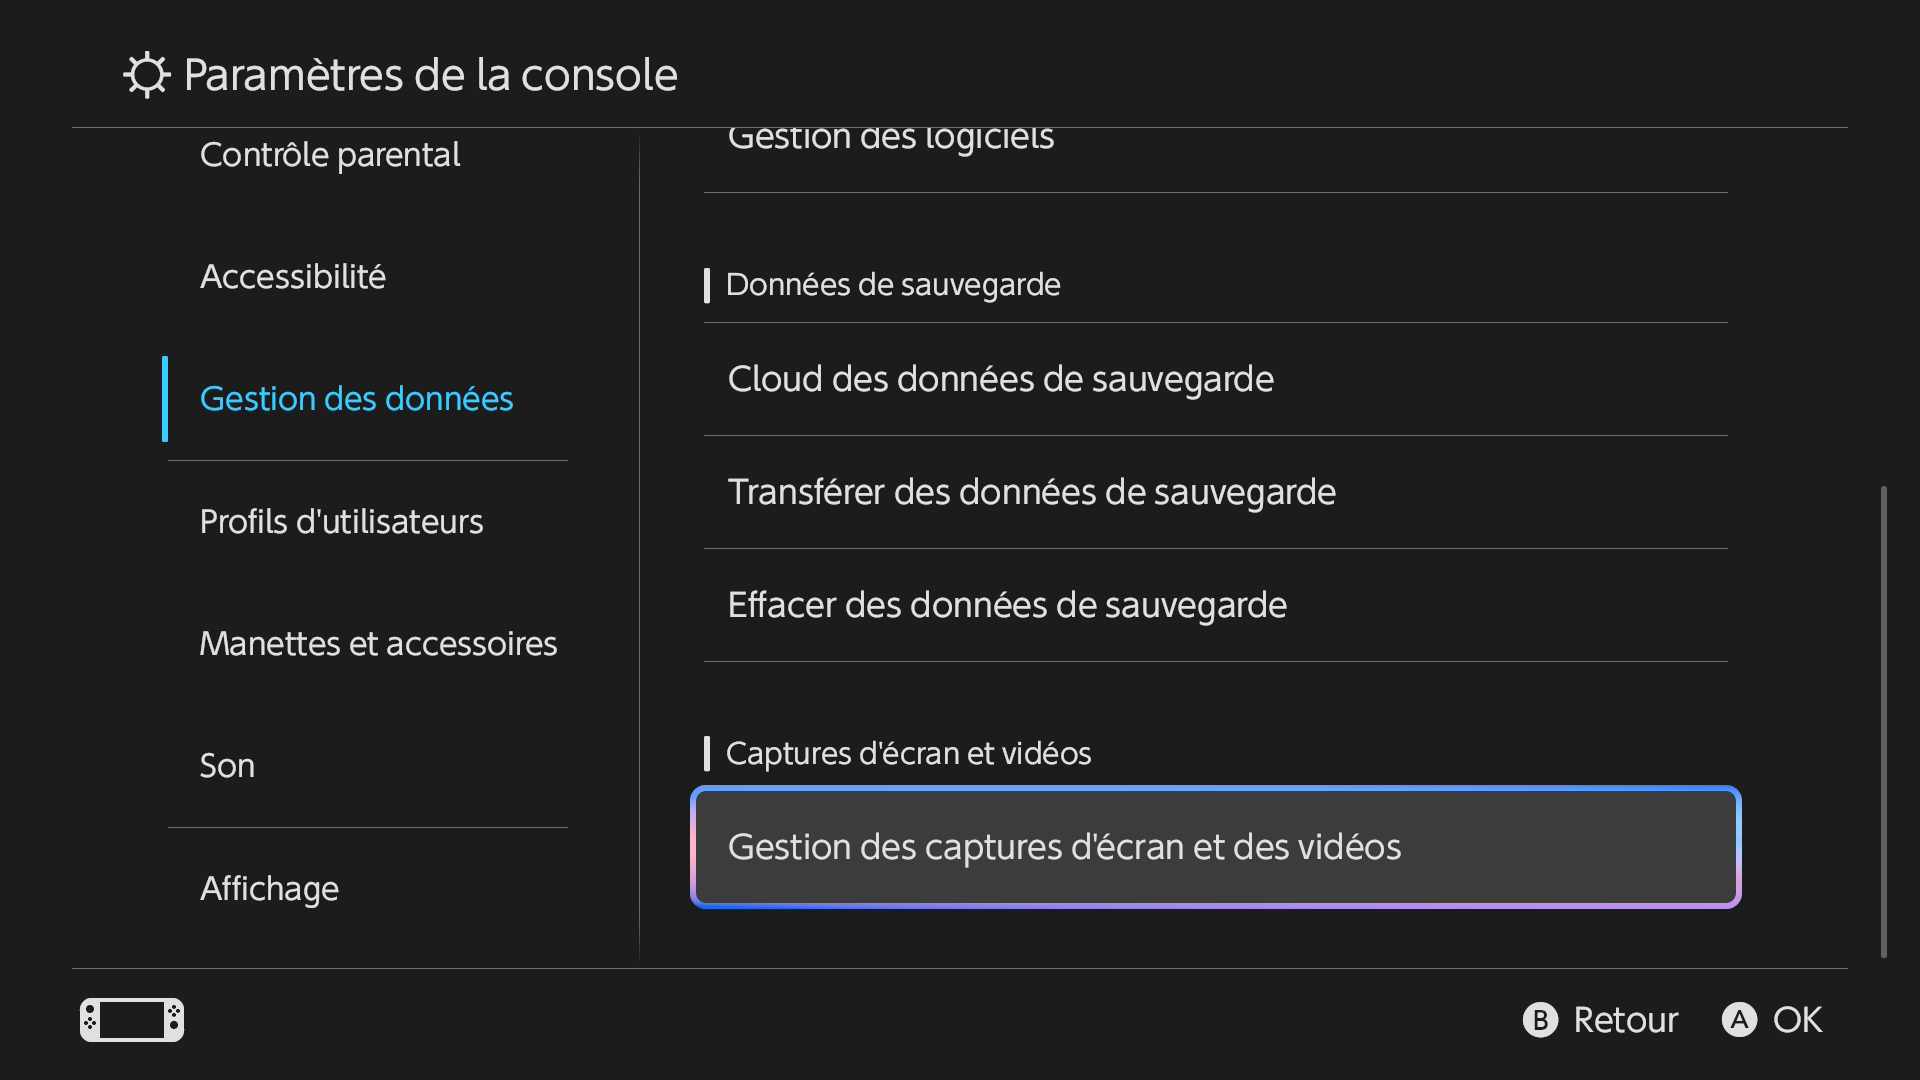Open Profils d'utilisateurs
The height and width of the screenshot is (1080, 1920).
[x=341, y=522]
